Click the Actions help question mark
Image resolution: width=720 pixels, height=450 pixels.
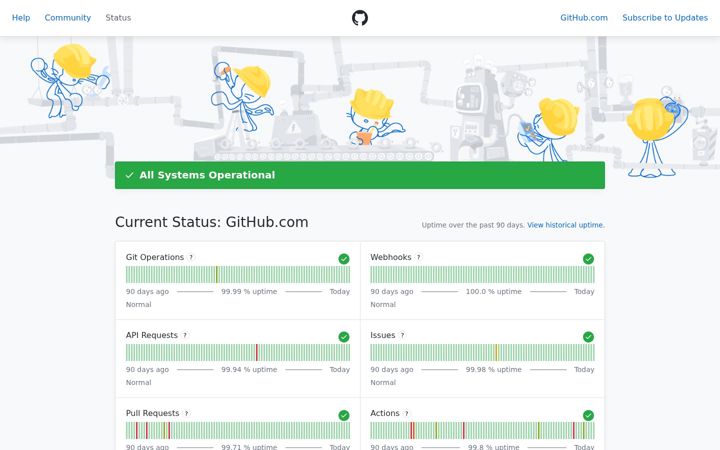tap(406, 413)
